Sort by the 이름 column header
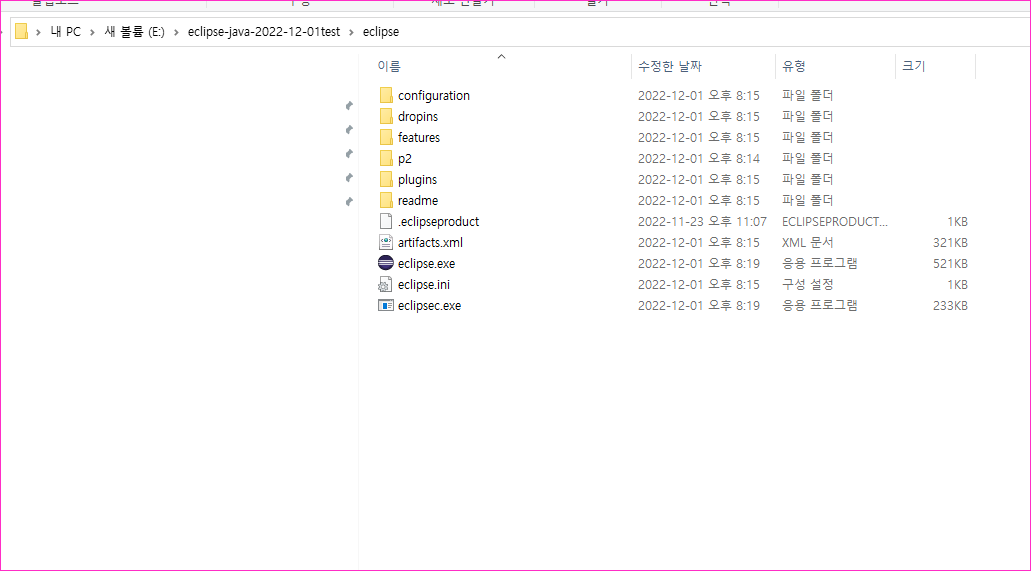The image size is (1031, 571). (389, 66)
